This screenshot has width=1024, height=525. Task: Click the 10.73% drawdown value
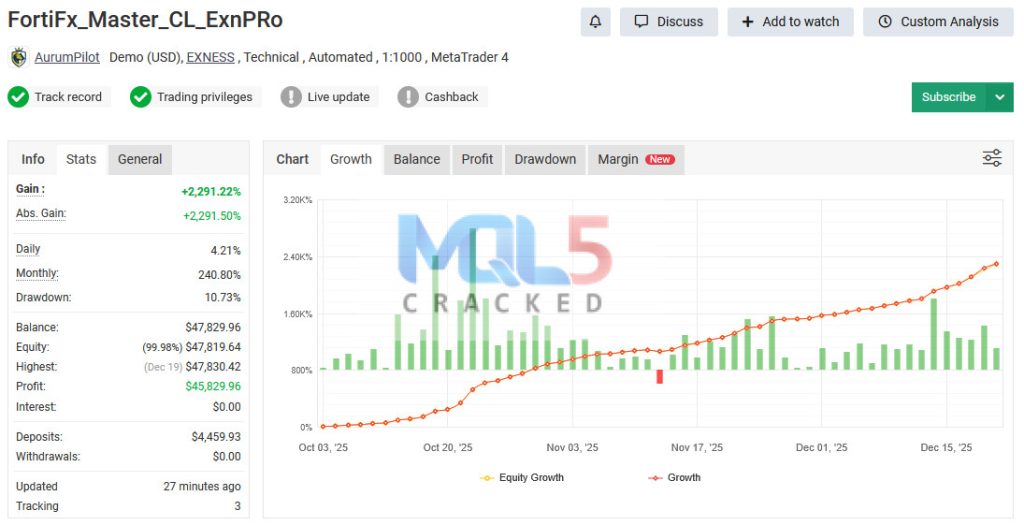[x=223, y=298]
